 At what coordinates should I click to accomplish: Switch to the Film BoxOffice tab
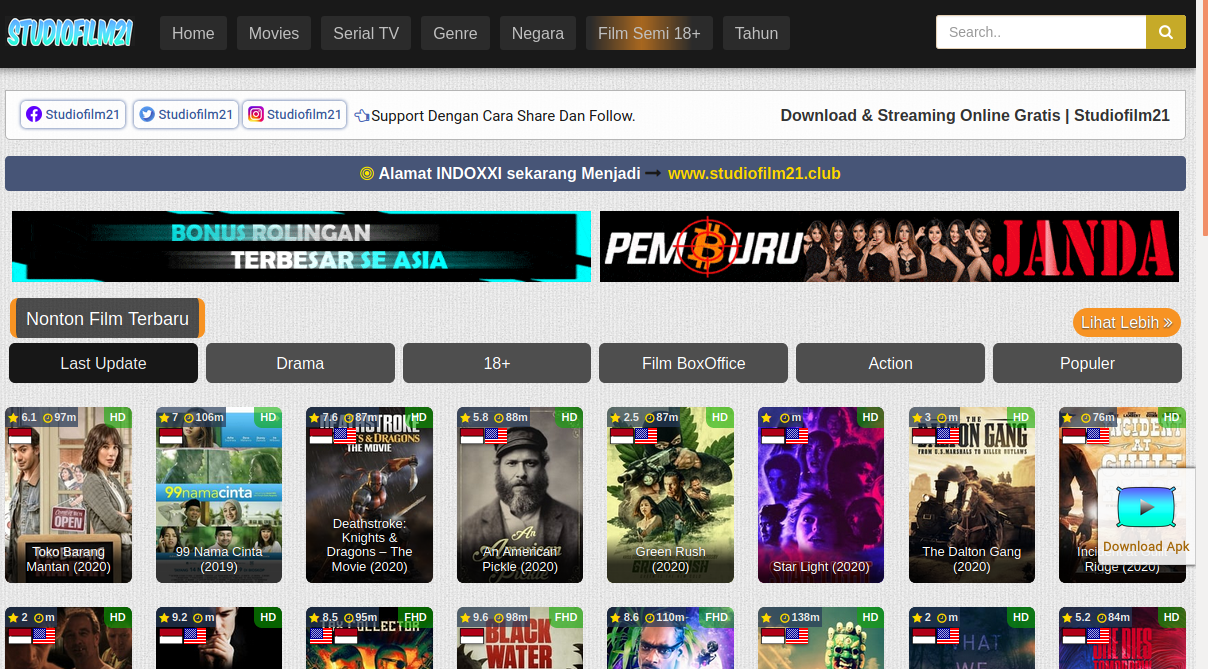pos(693,363)
